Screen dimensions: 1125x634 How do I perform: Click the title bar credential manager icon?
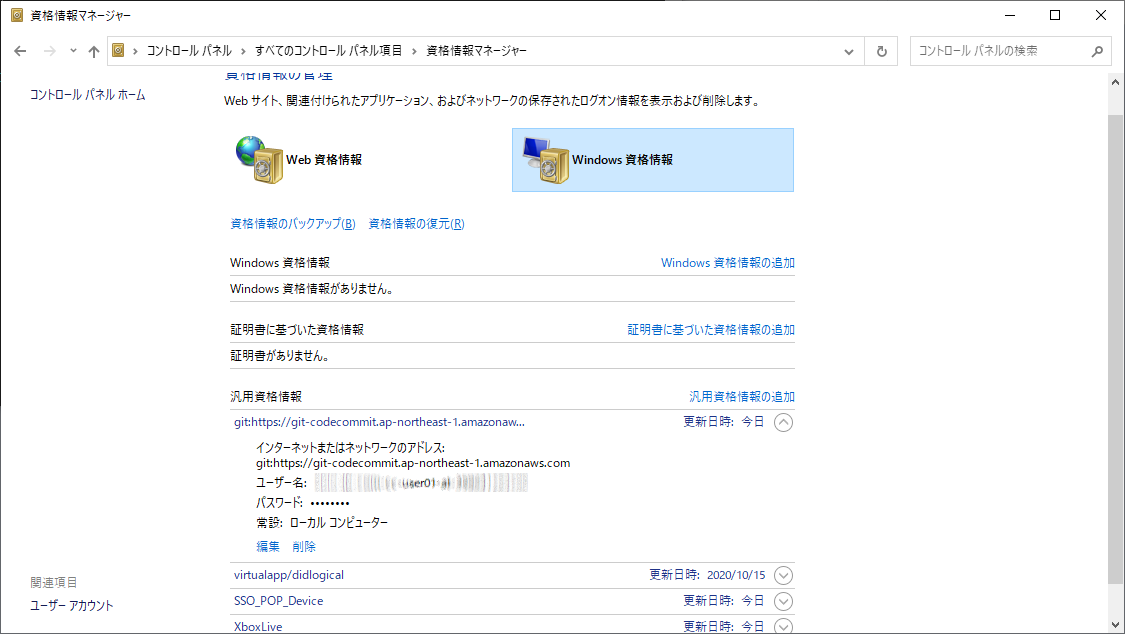17,15
